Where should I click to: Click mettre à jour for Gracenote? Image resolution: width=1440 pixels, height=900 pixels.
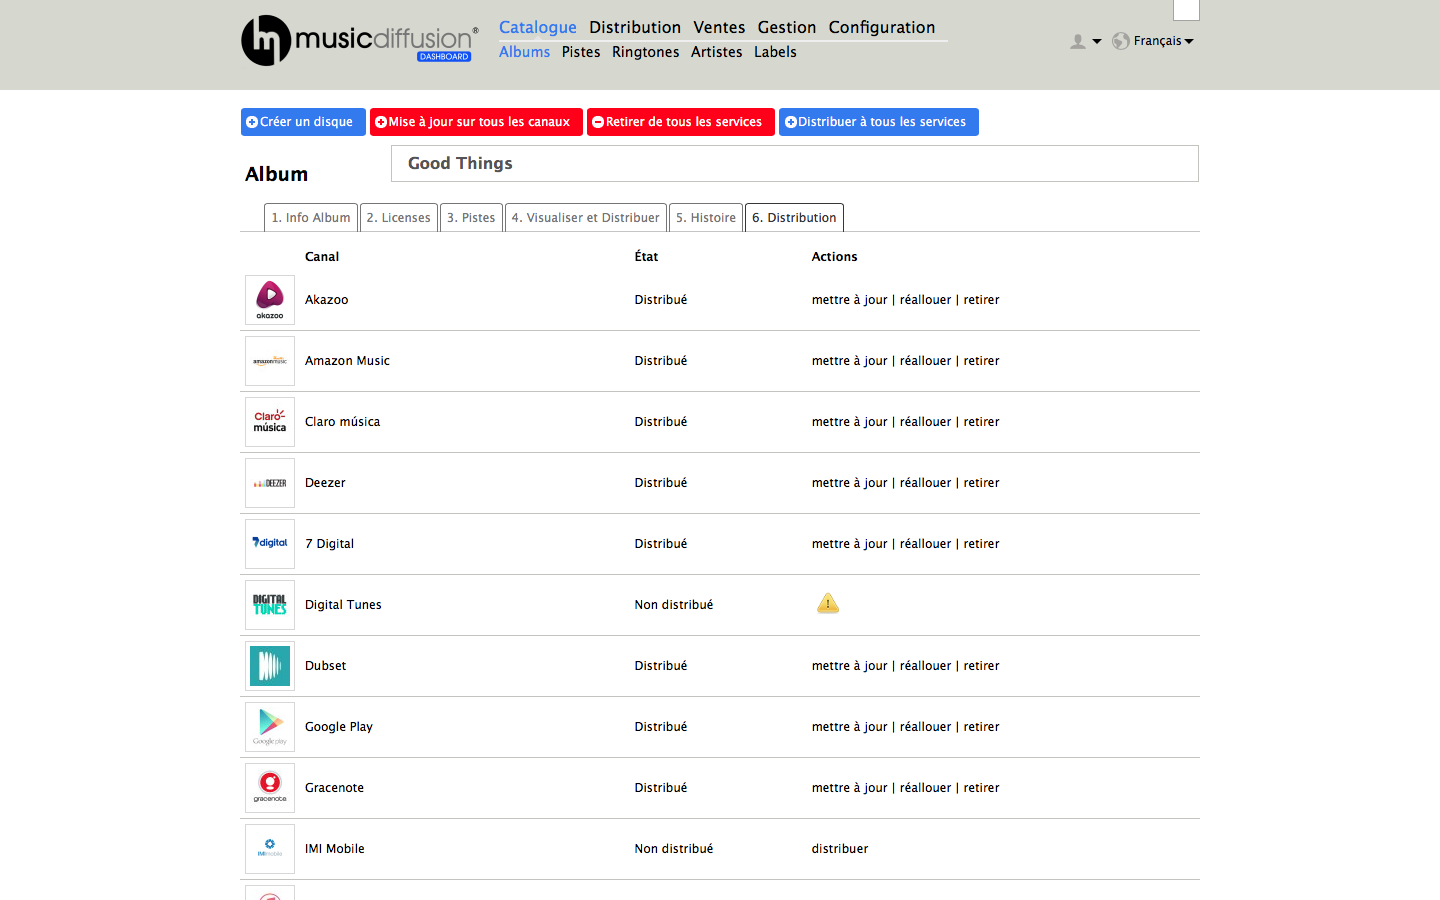click(849, 788)
